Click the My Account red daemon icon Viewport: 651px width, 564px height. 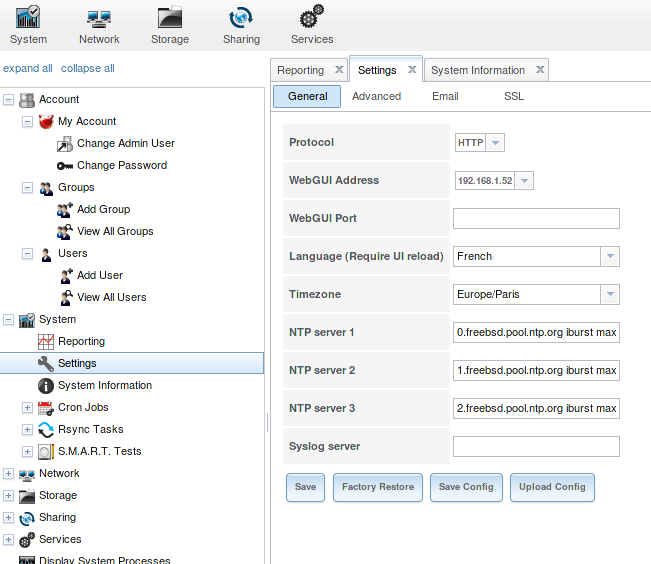coord(46,122)
